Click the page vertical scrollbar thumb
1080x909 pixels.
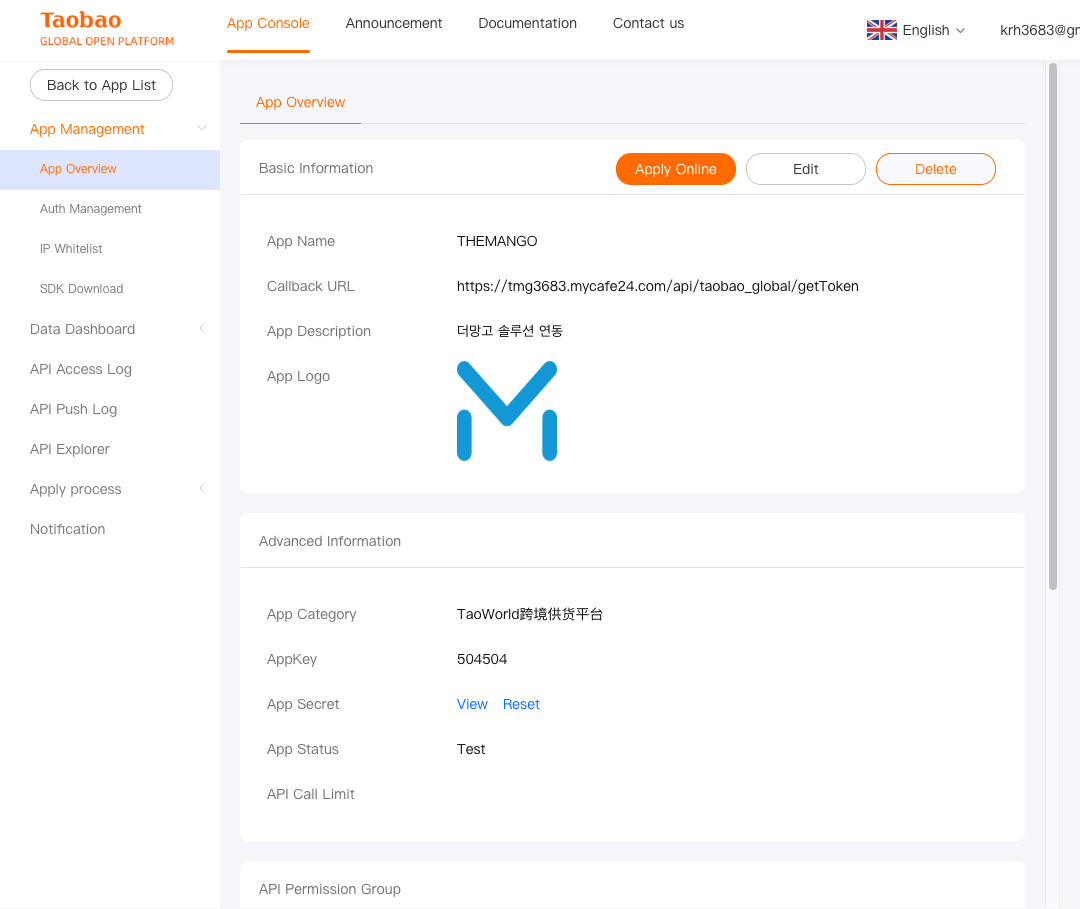click(1052, 326)
